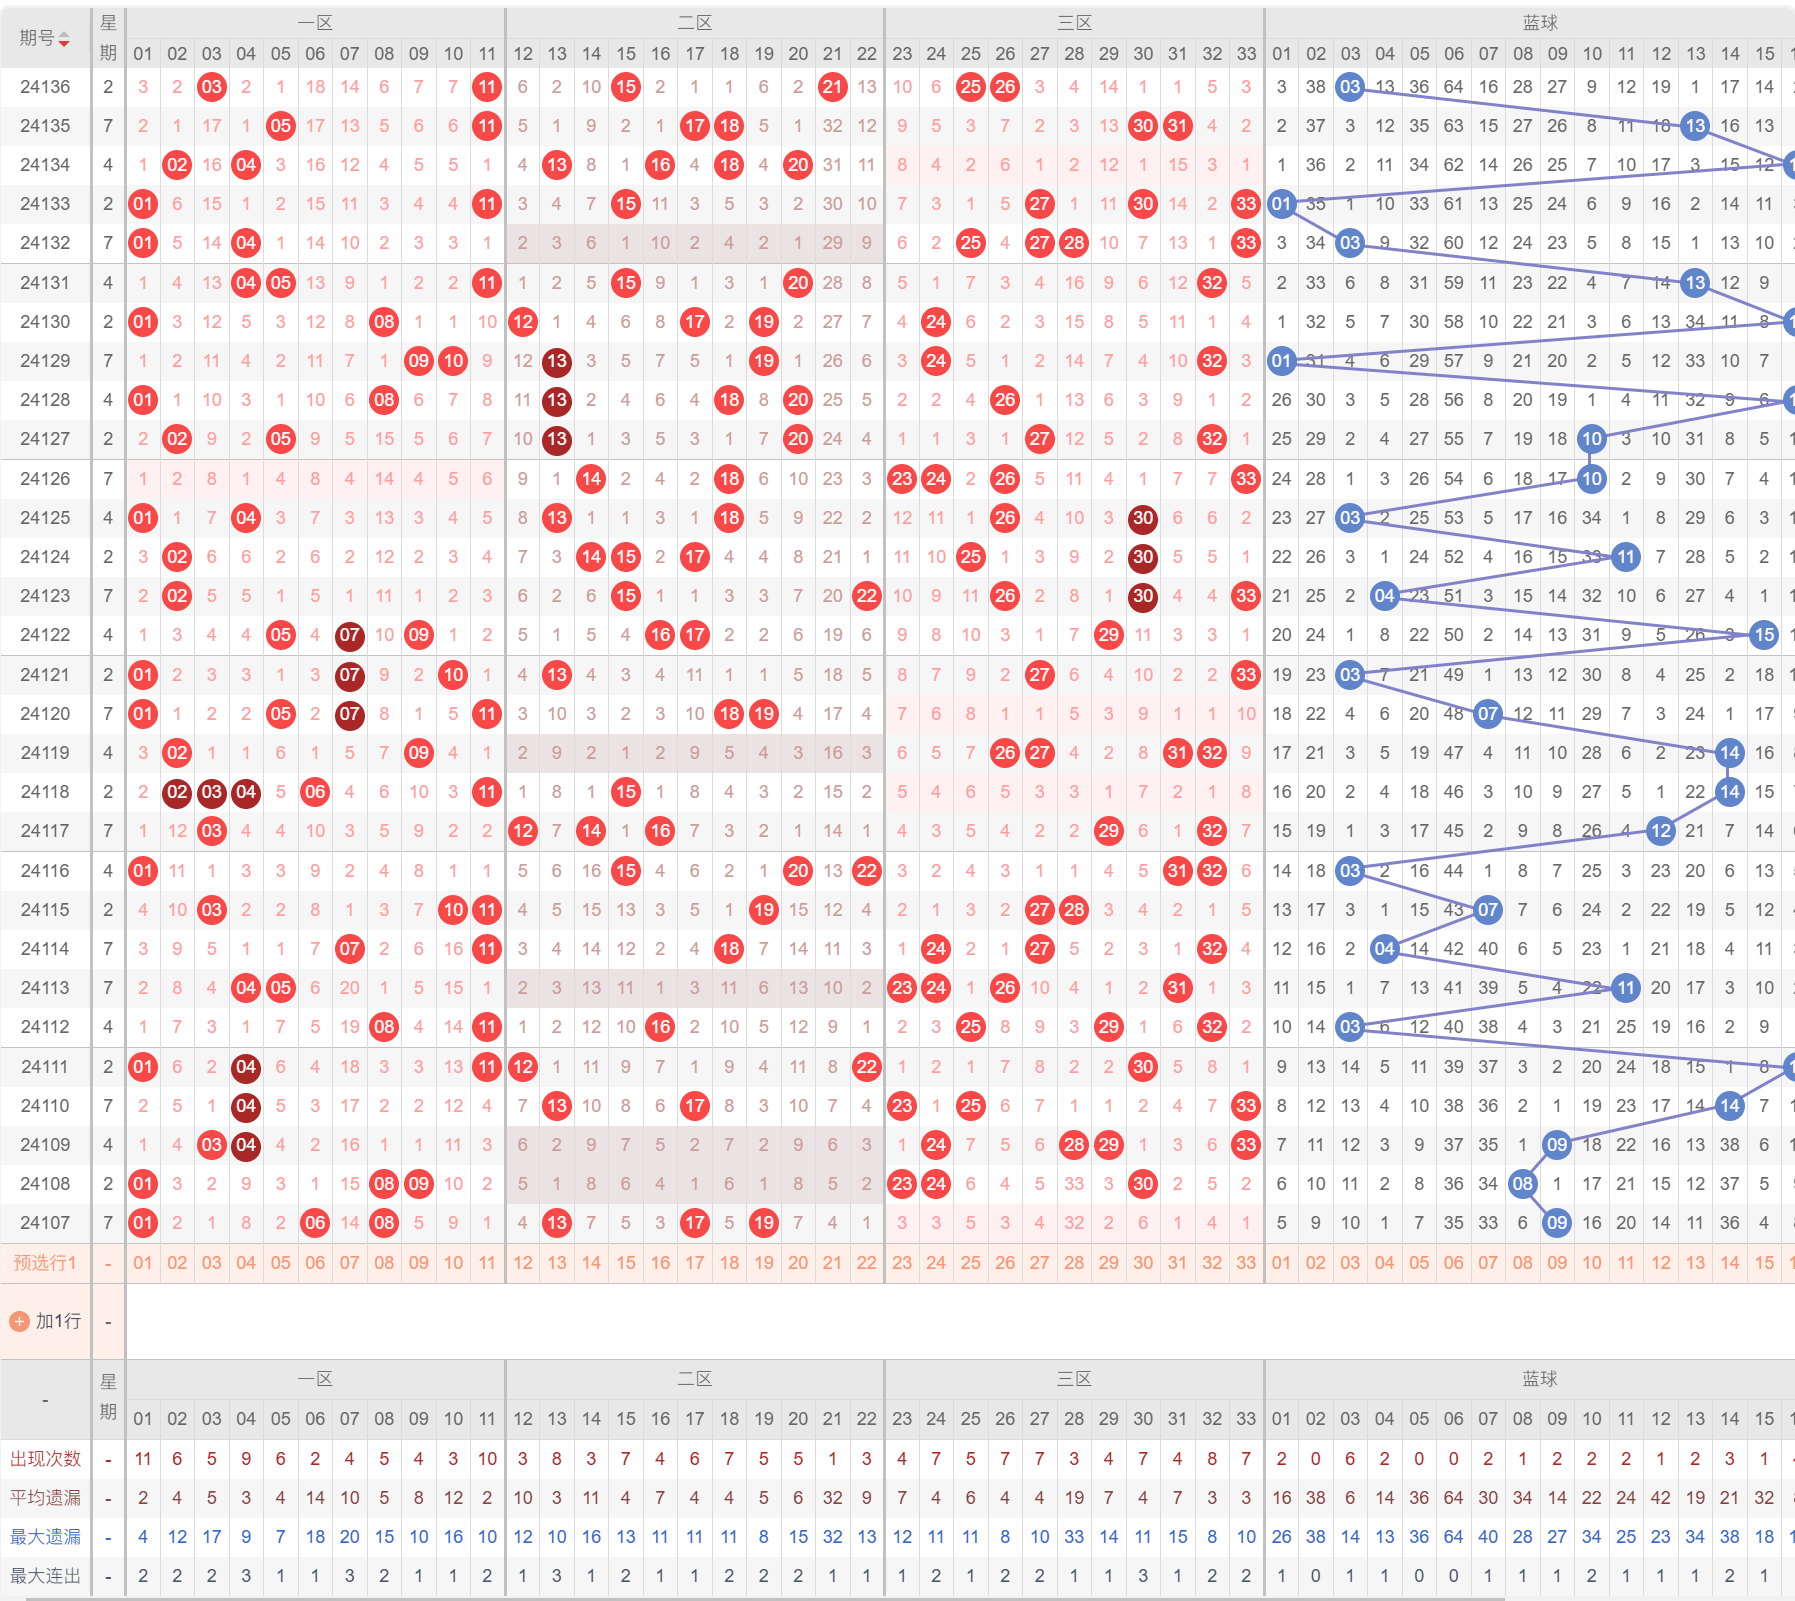This screenshot has height=1601, width=1795.
Task: Click the orange plus icon beside 加1行
Action: (19, 1321)
